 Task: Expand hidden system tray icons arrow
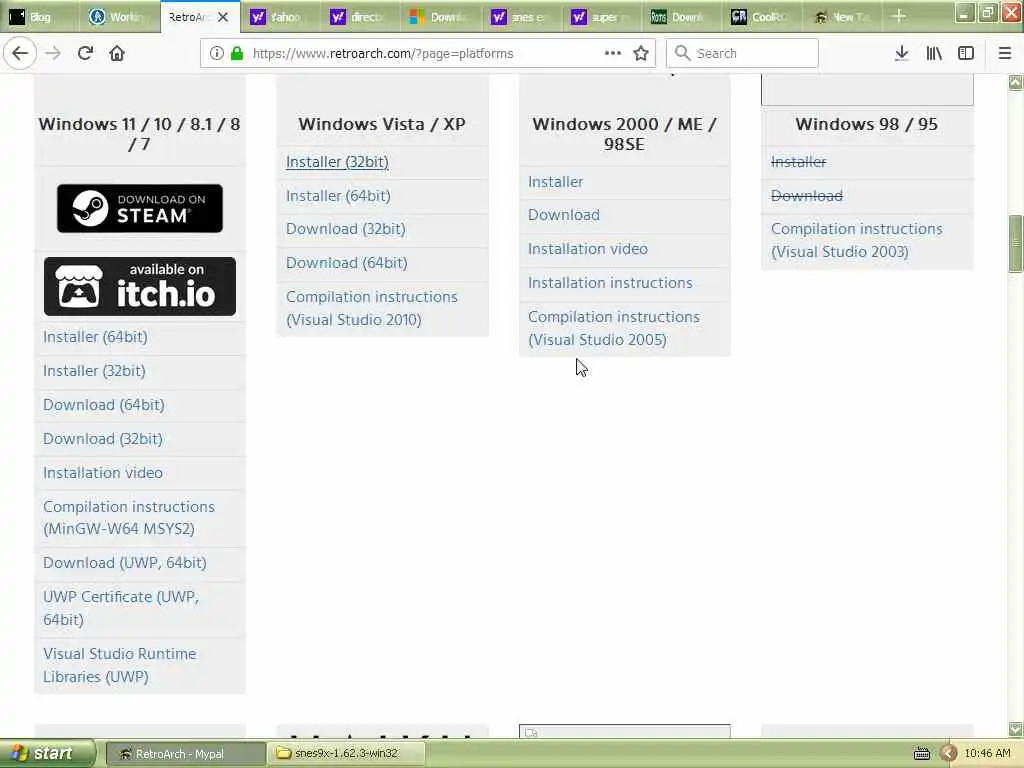click(948, 754)
